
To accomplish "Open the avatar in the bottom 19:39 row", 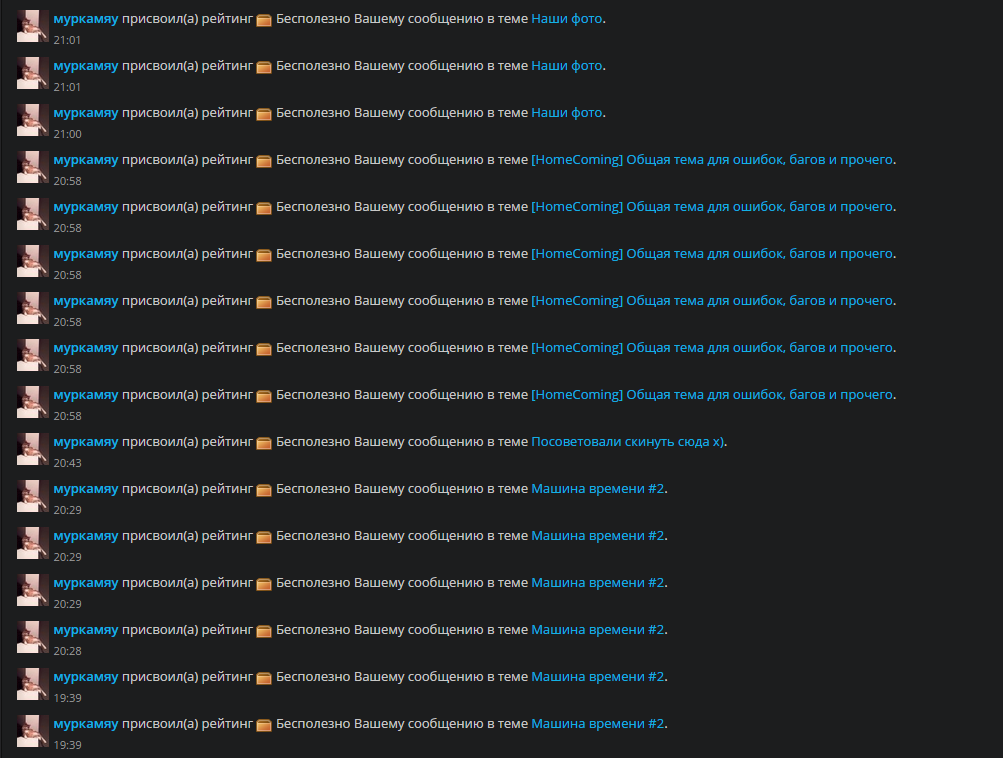I will 33,730.
